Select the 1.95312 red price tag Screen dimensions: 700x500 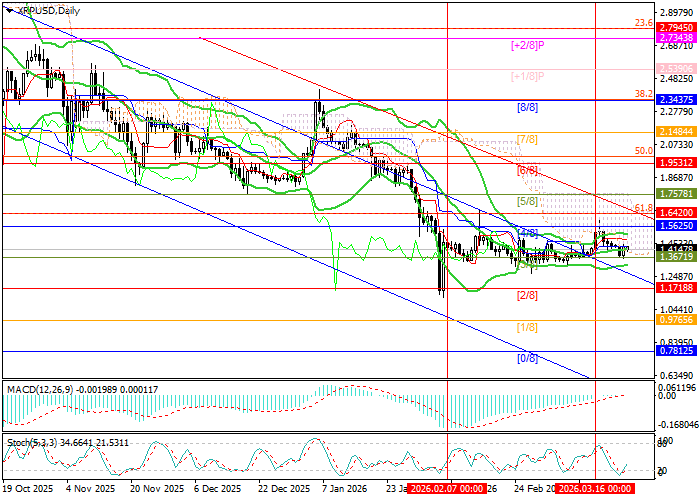[x=676, y=158]
